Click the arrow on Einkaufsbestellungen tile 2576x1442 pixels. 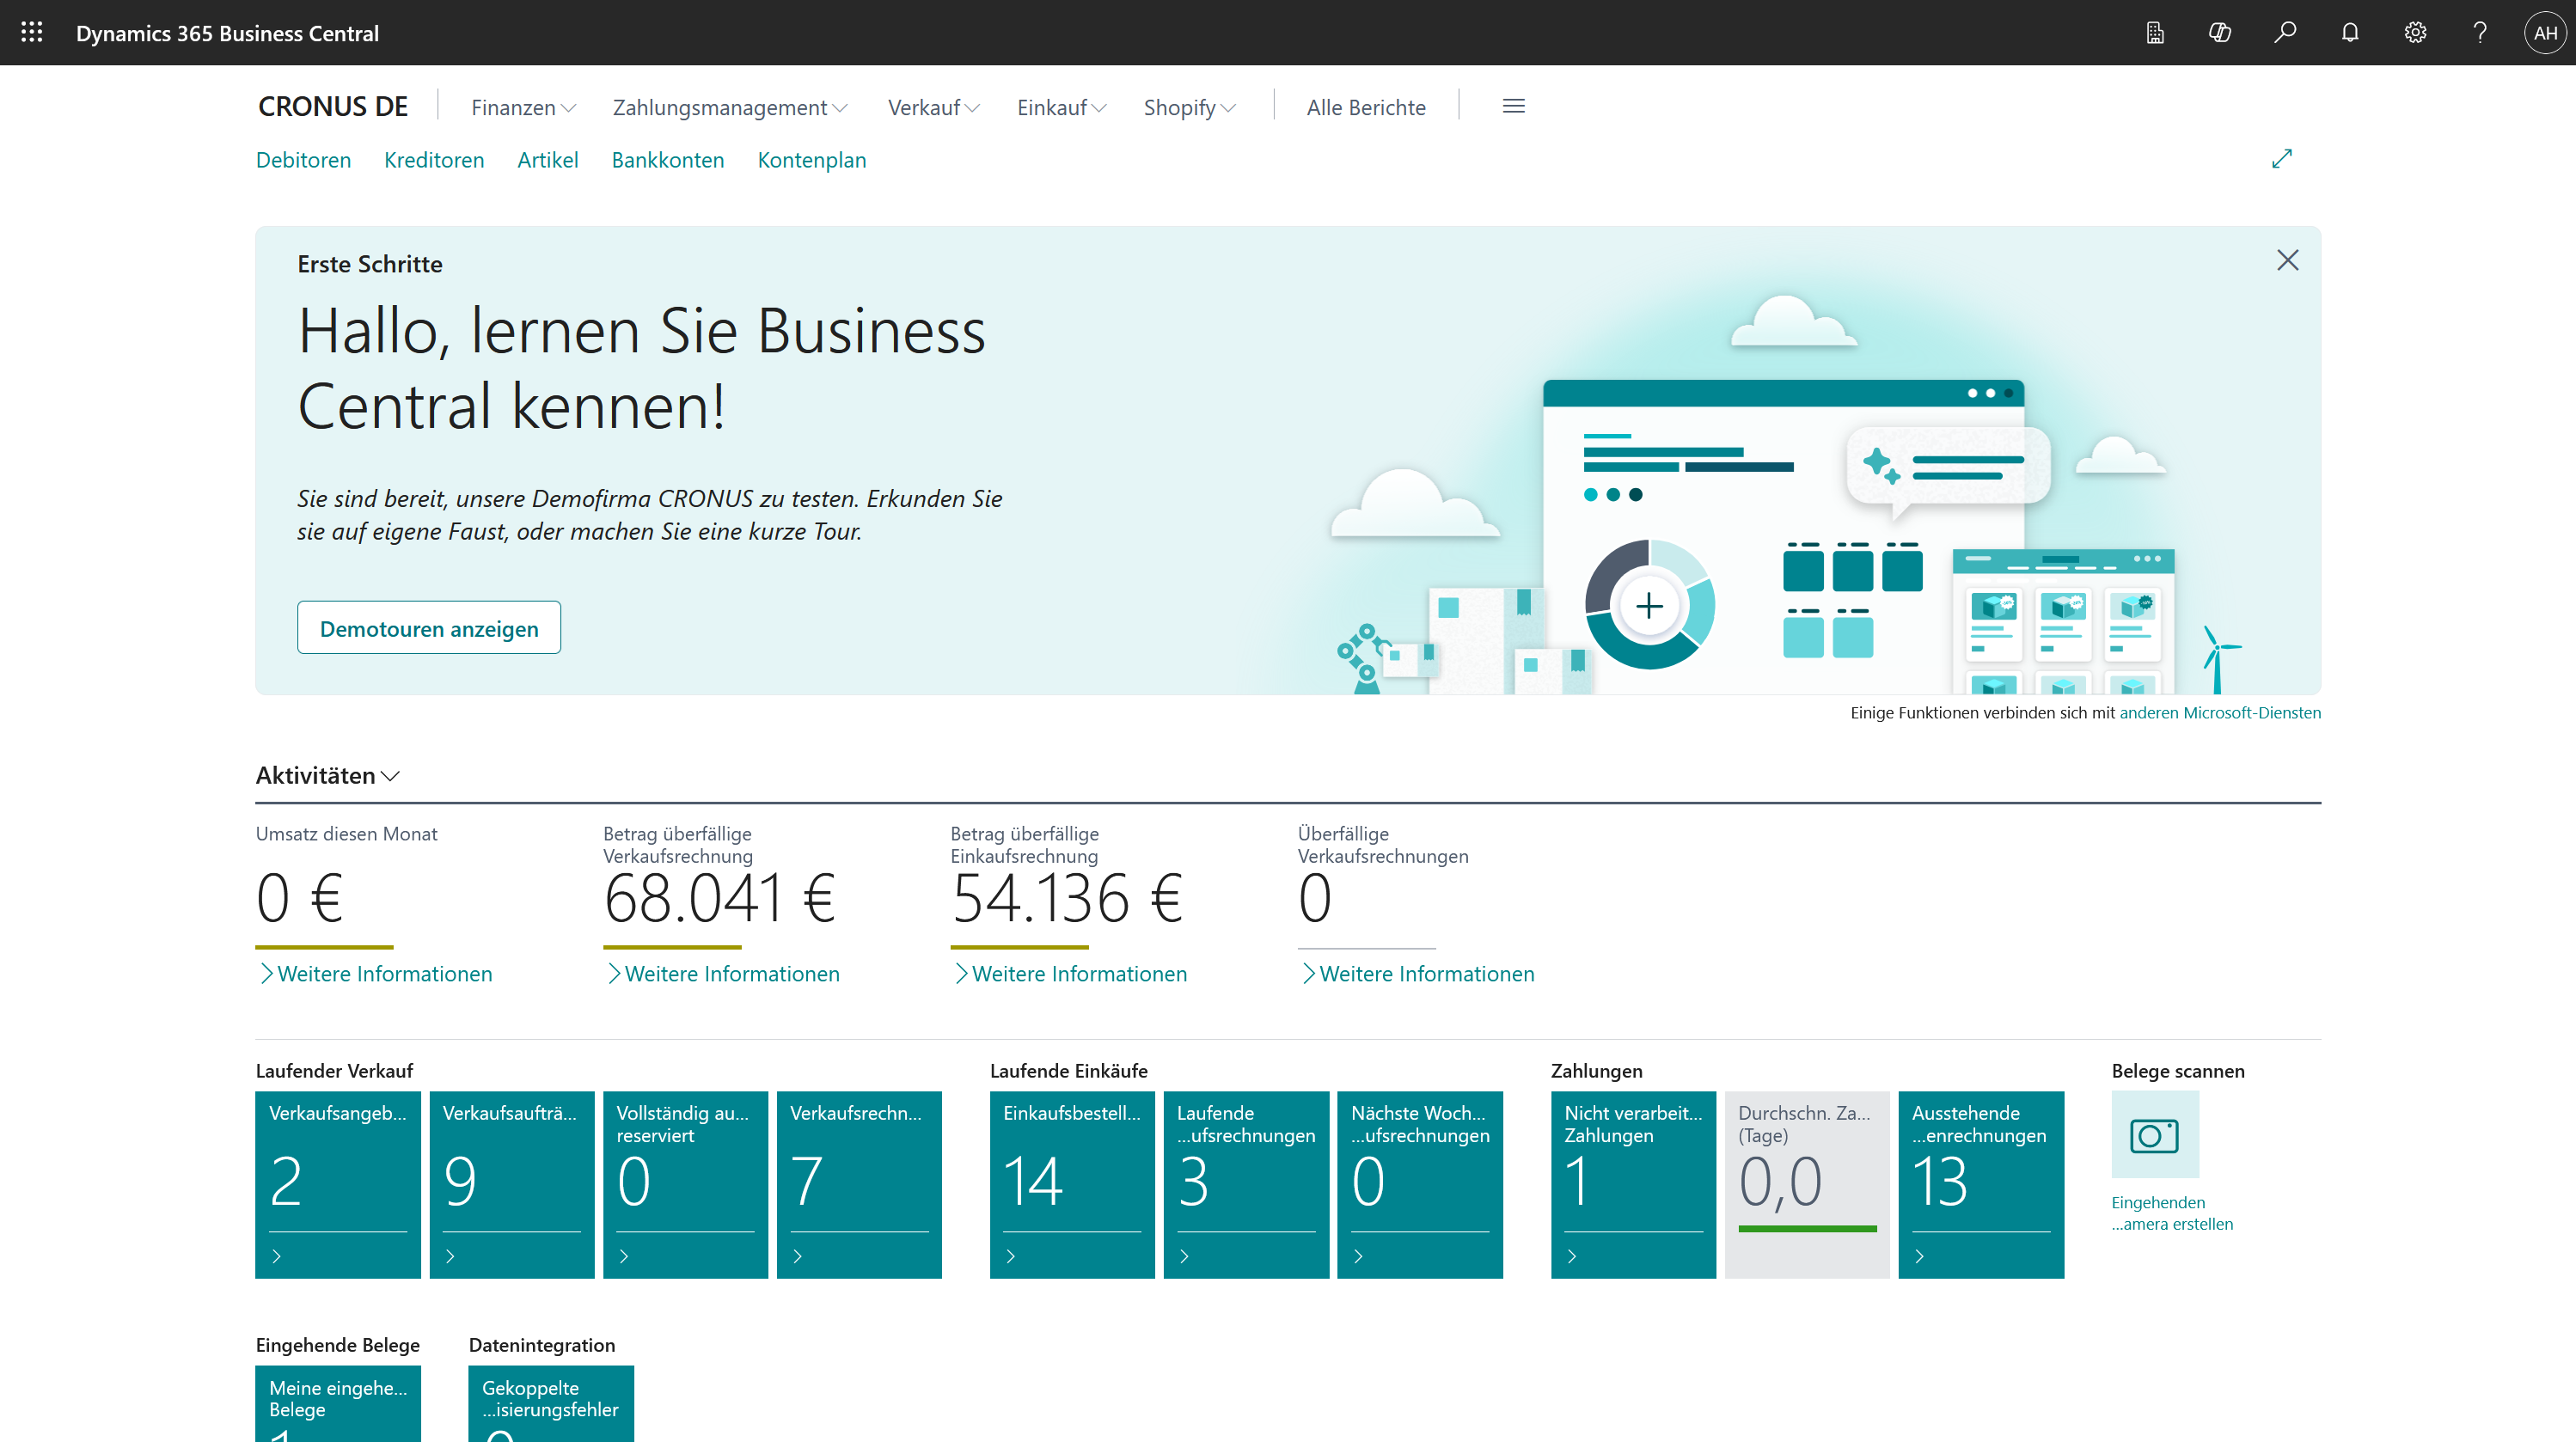1011,1256
